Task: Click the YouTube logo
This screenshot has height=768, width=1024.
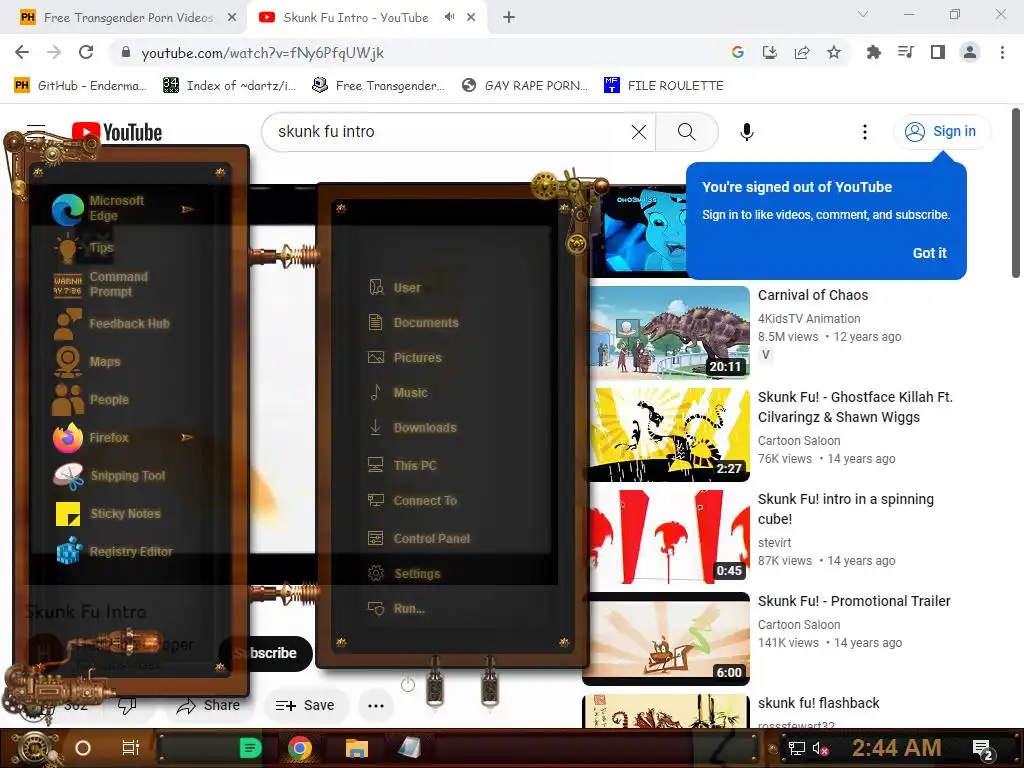Action: [117, 132]
